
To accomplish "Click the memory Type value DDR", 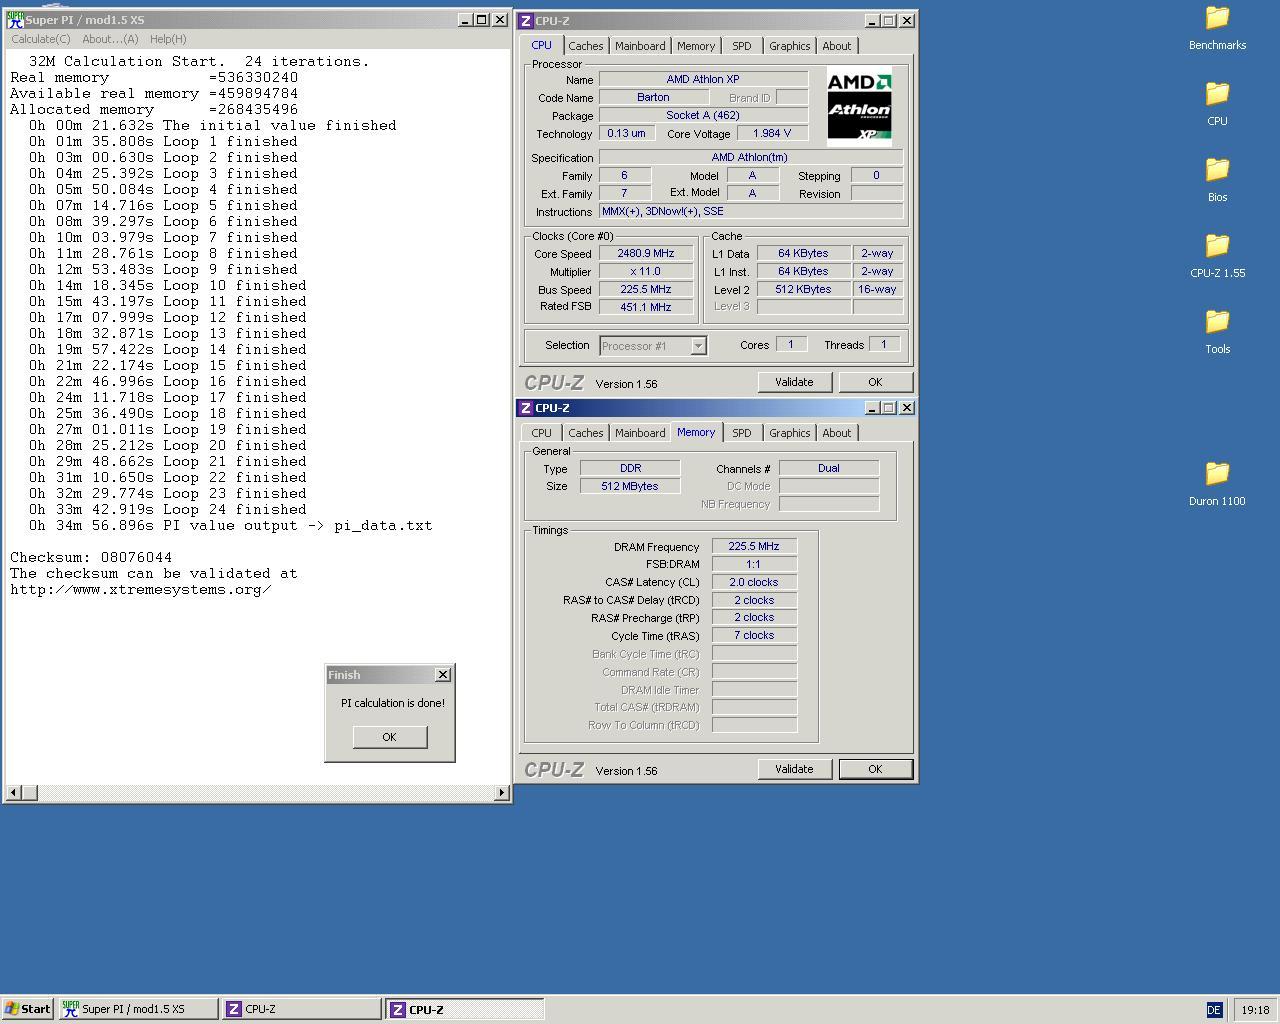I will (630, 468).
